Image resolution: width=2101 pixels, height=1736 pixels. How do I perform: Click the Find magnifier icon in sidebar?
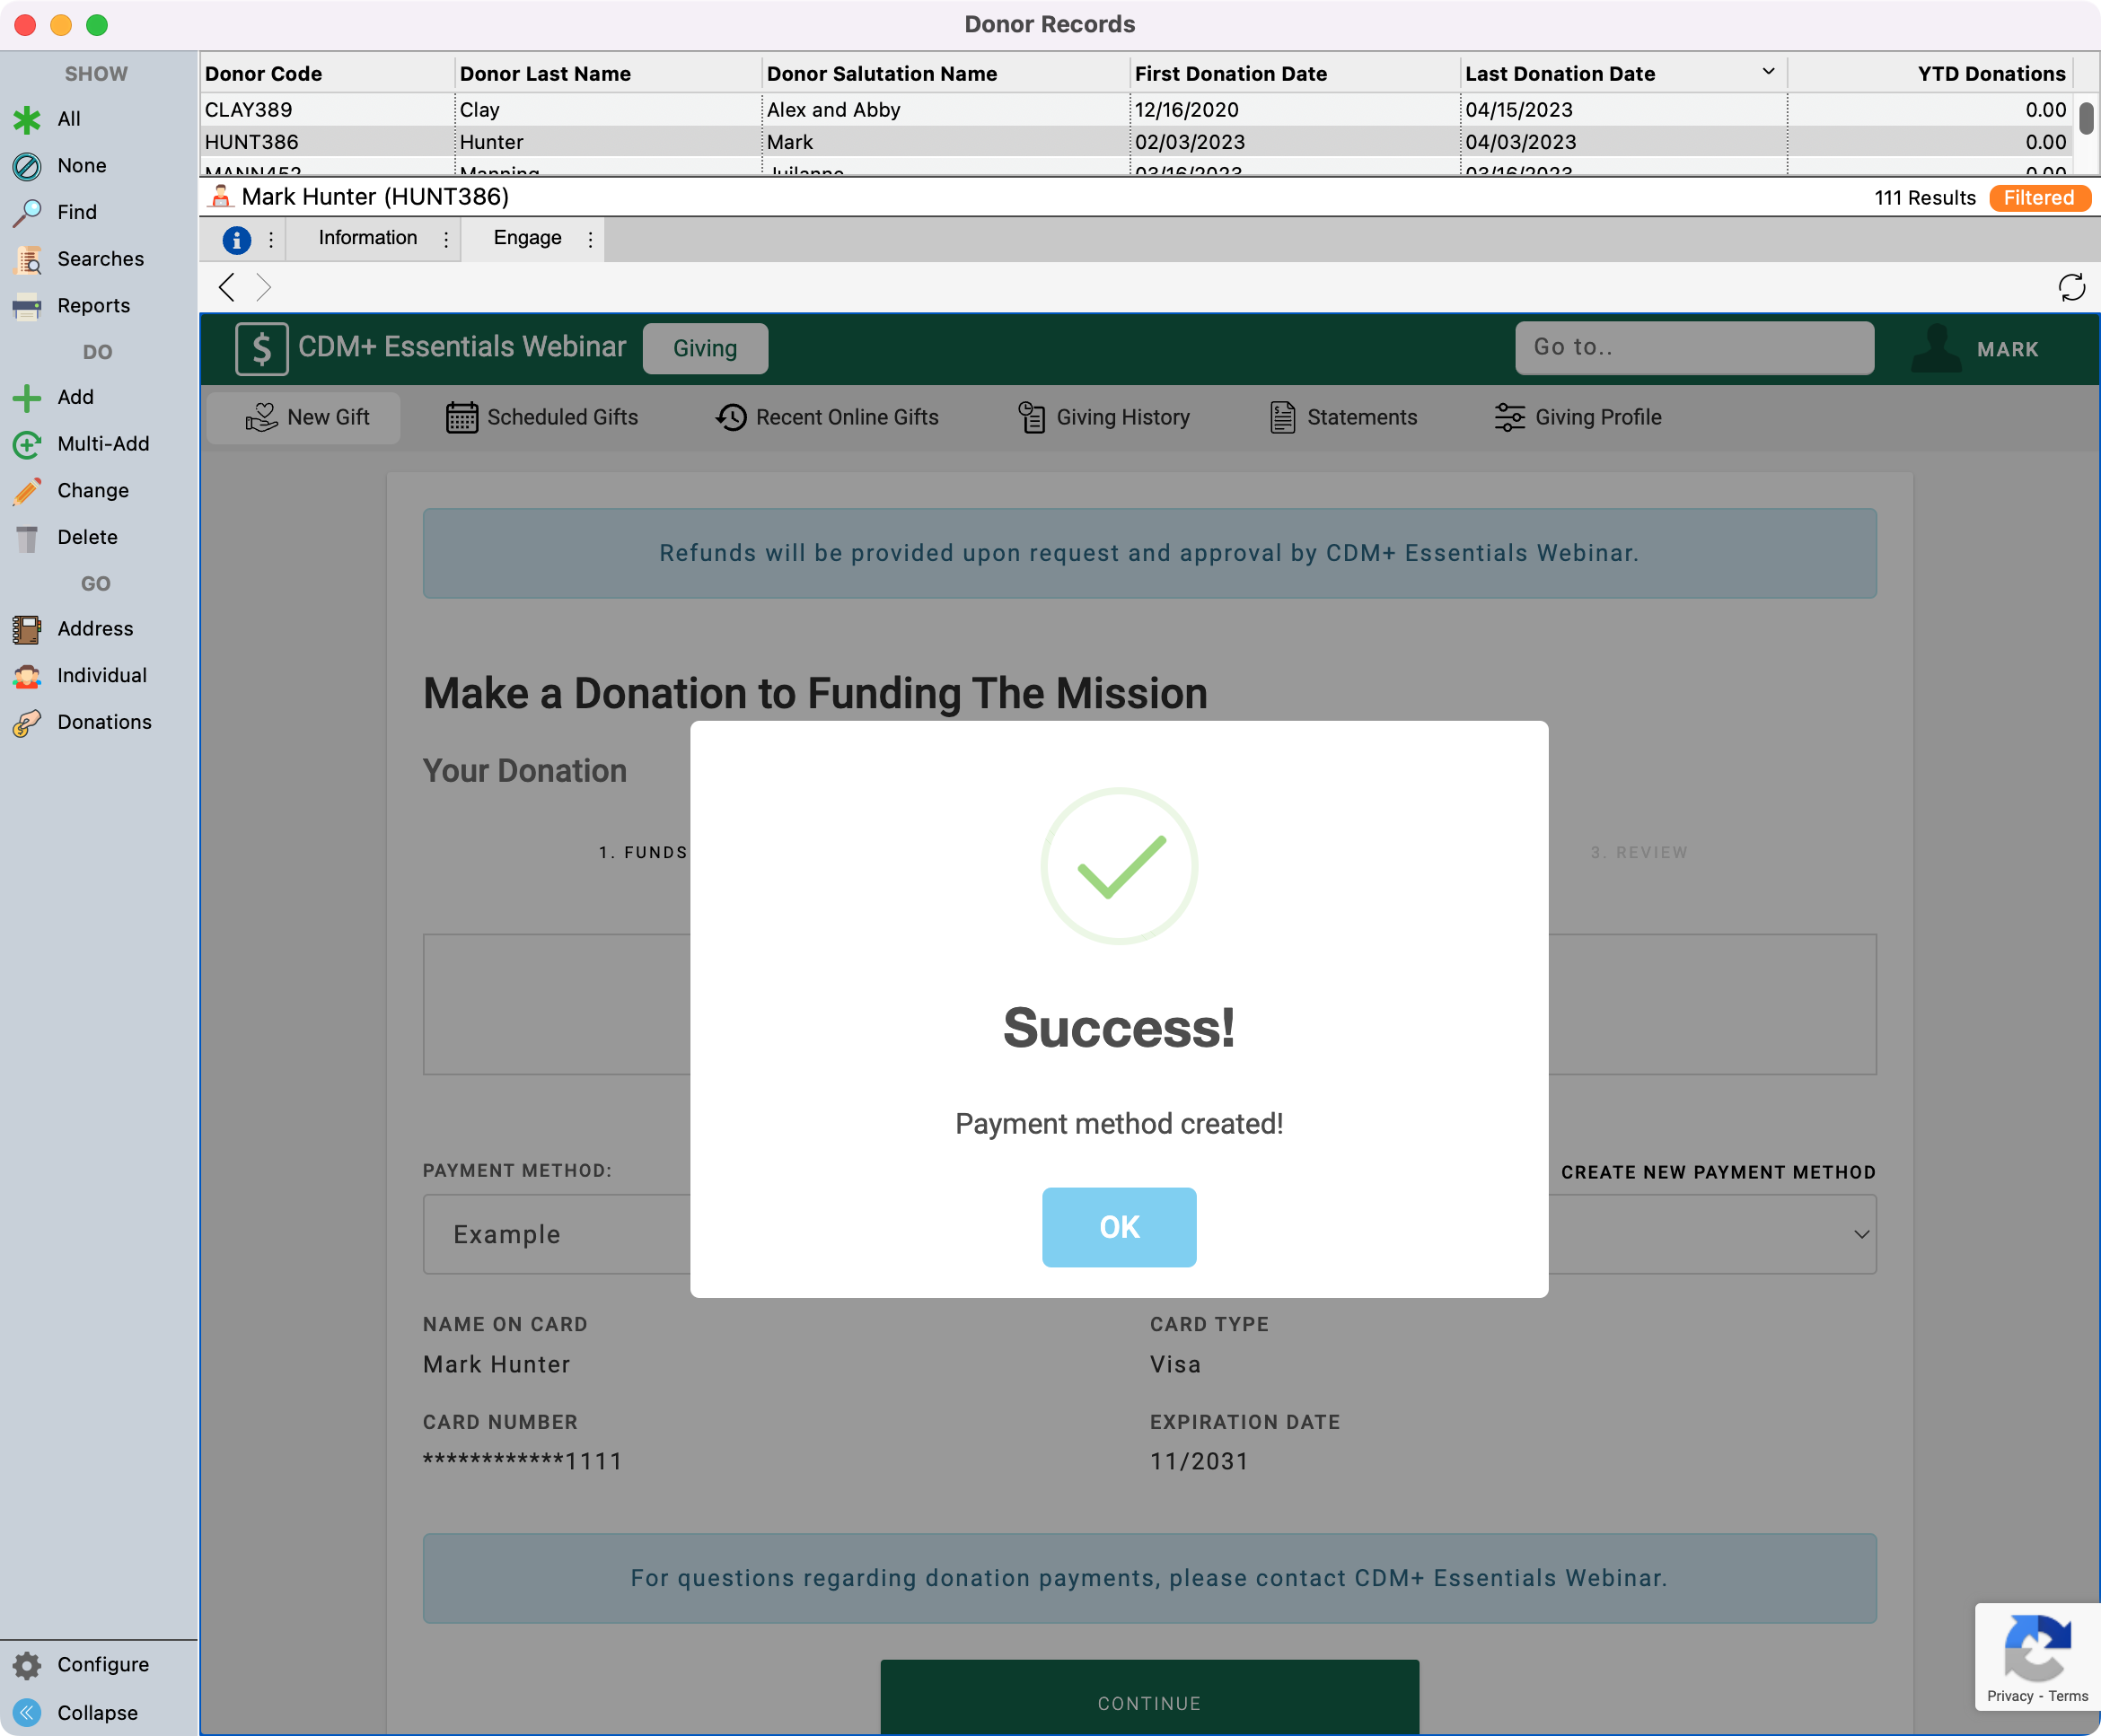[27, 212]
